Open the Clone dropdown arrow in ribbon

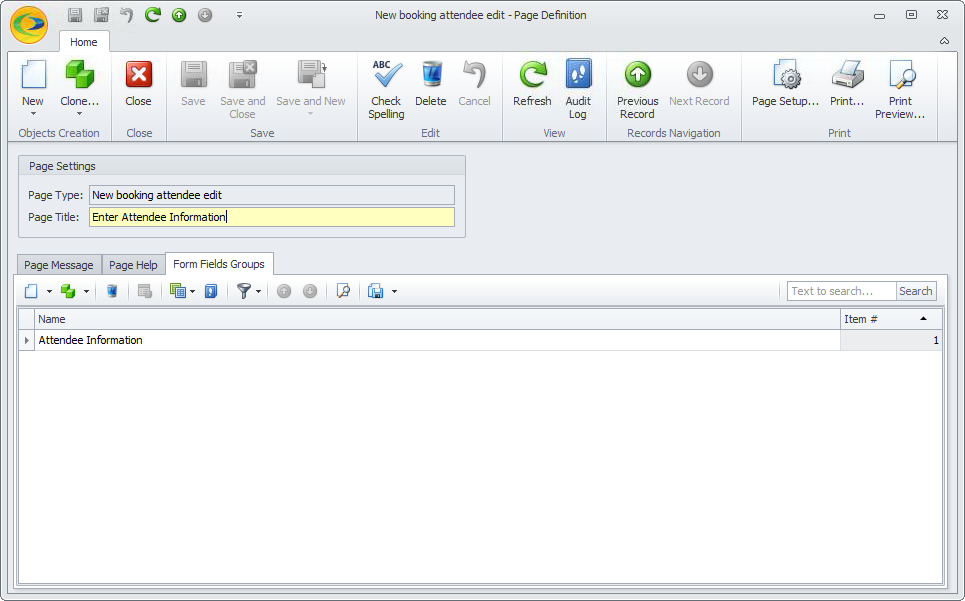click(x=79, y=114)
